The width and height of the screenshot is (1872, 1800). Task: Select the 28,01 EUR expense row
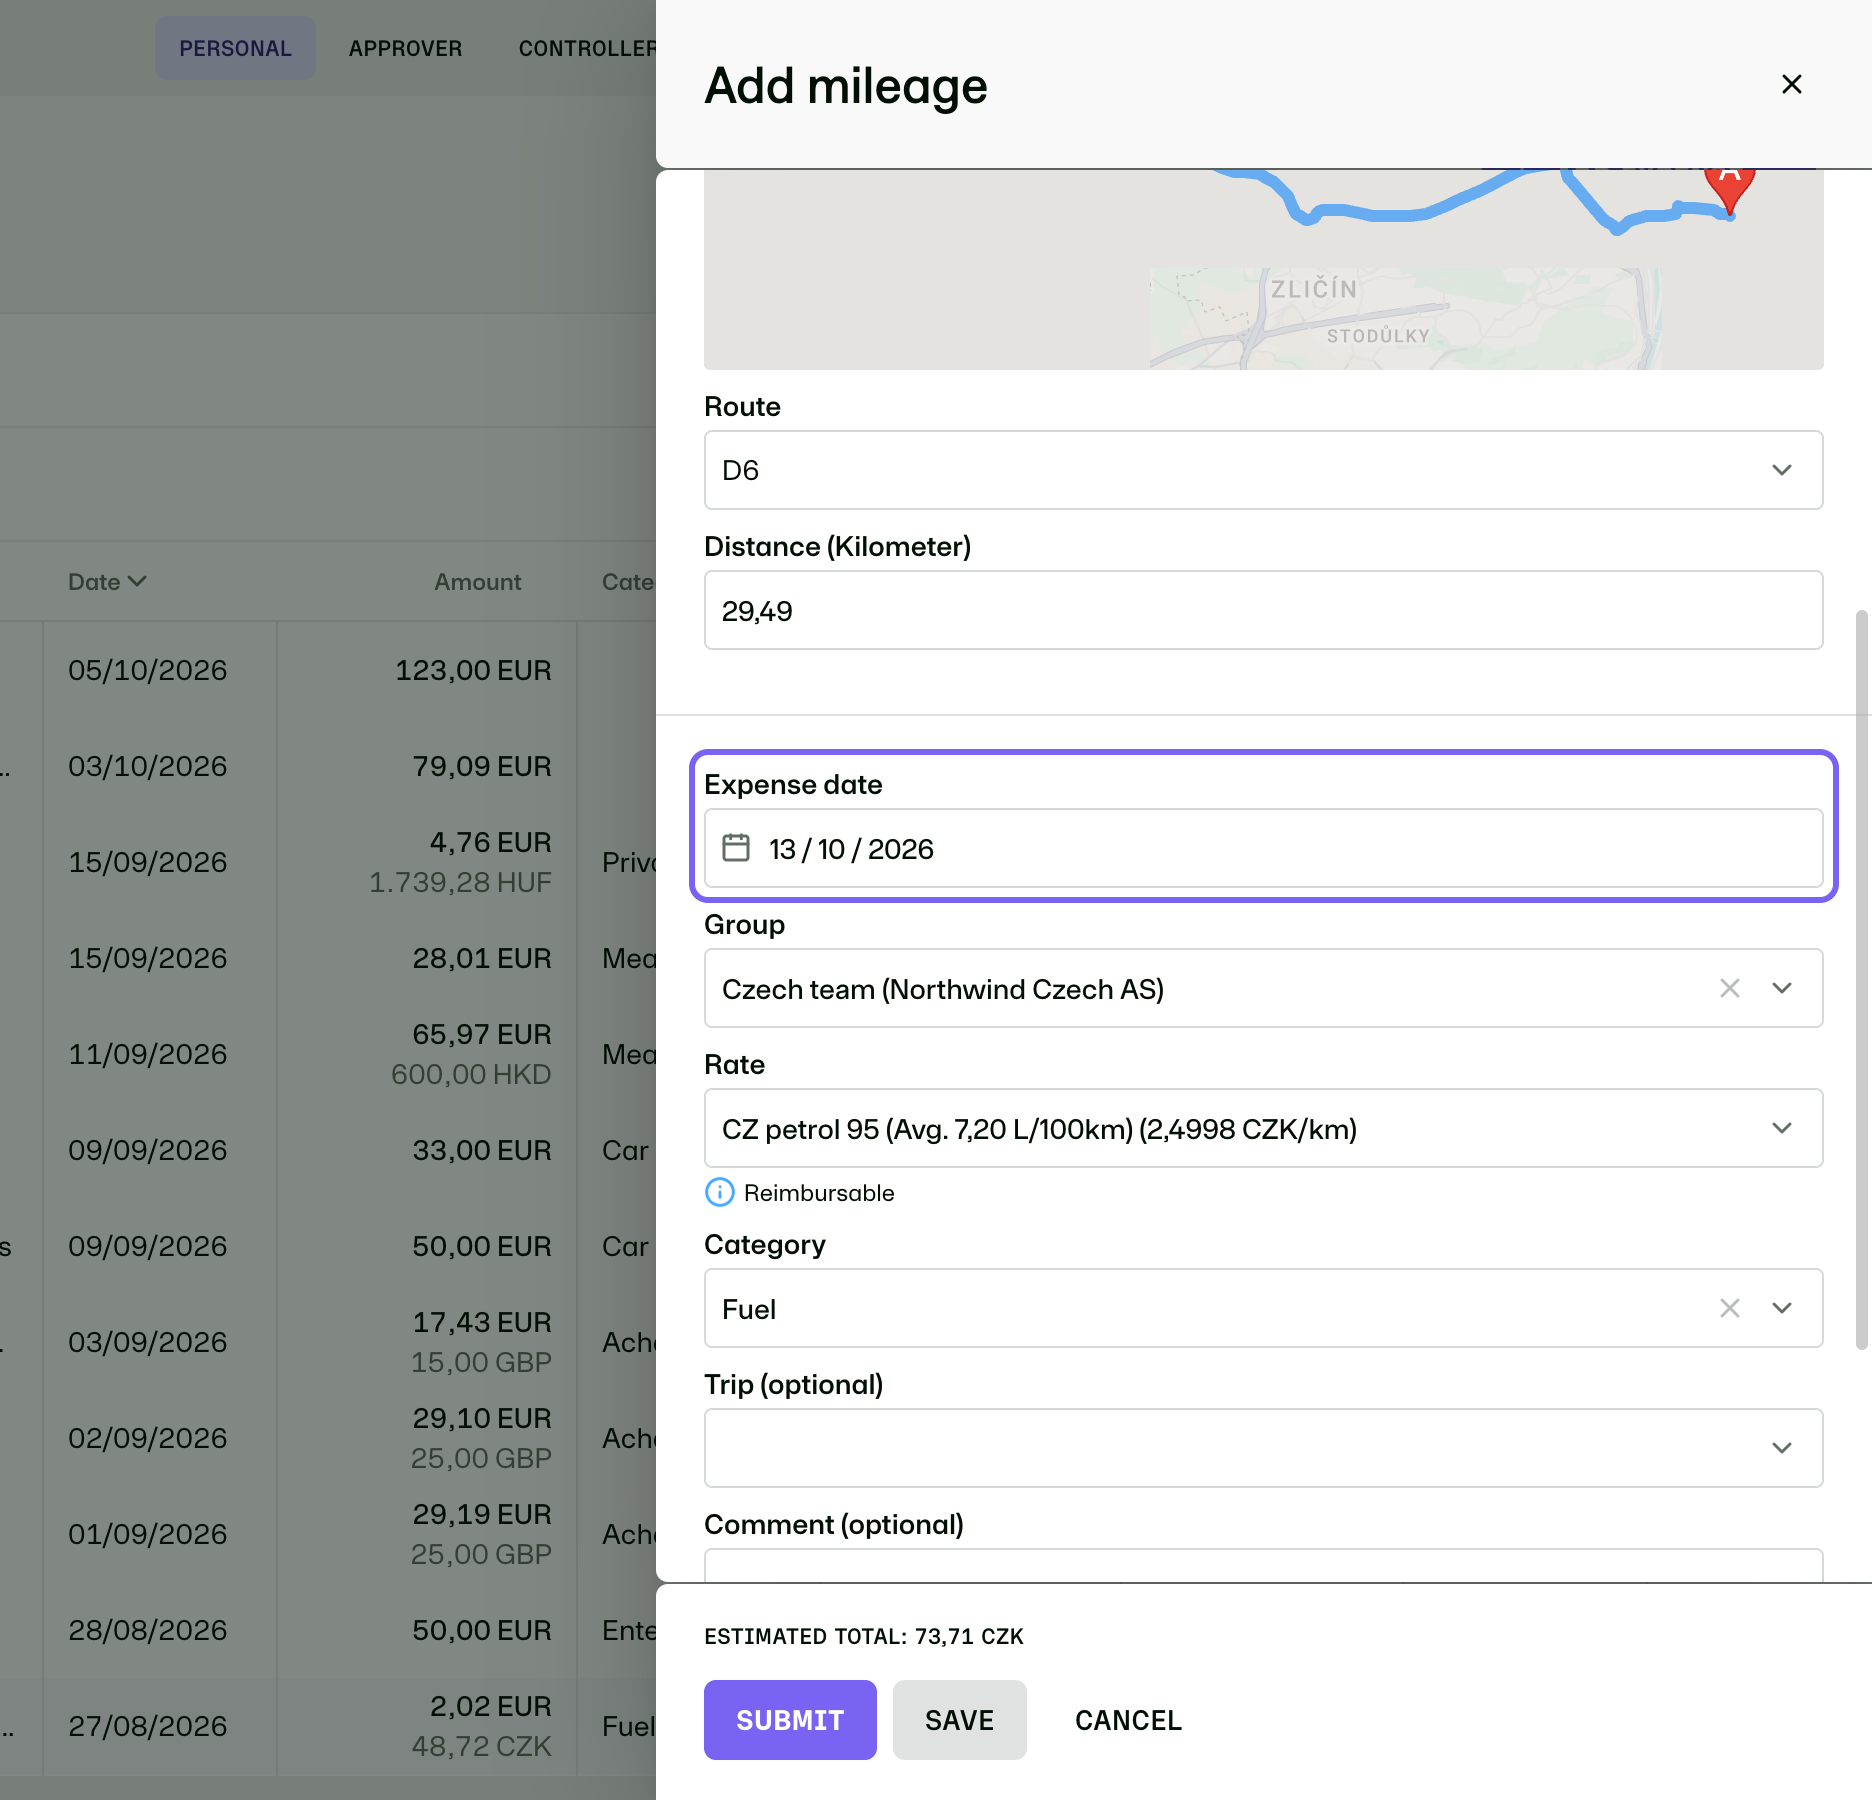(x=328, y=958)
